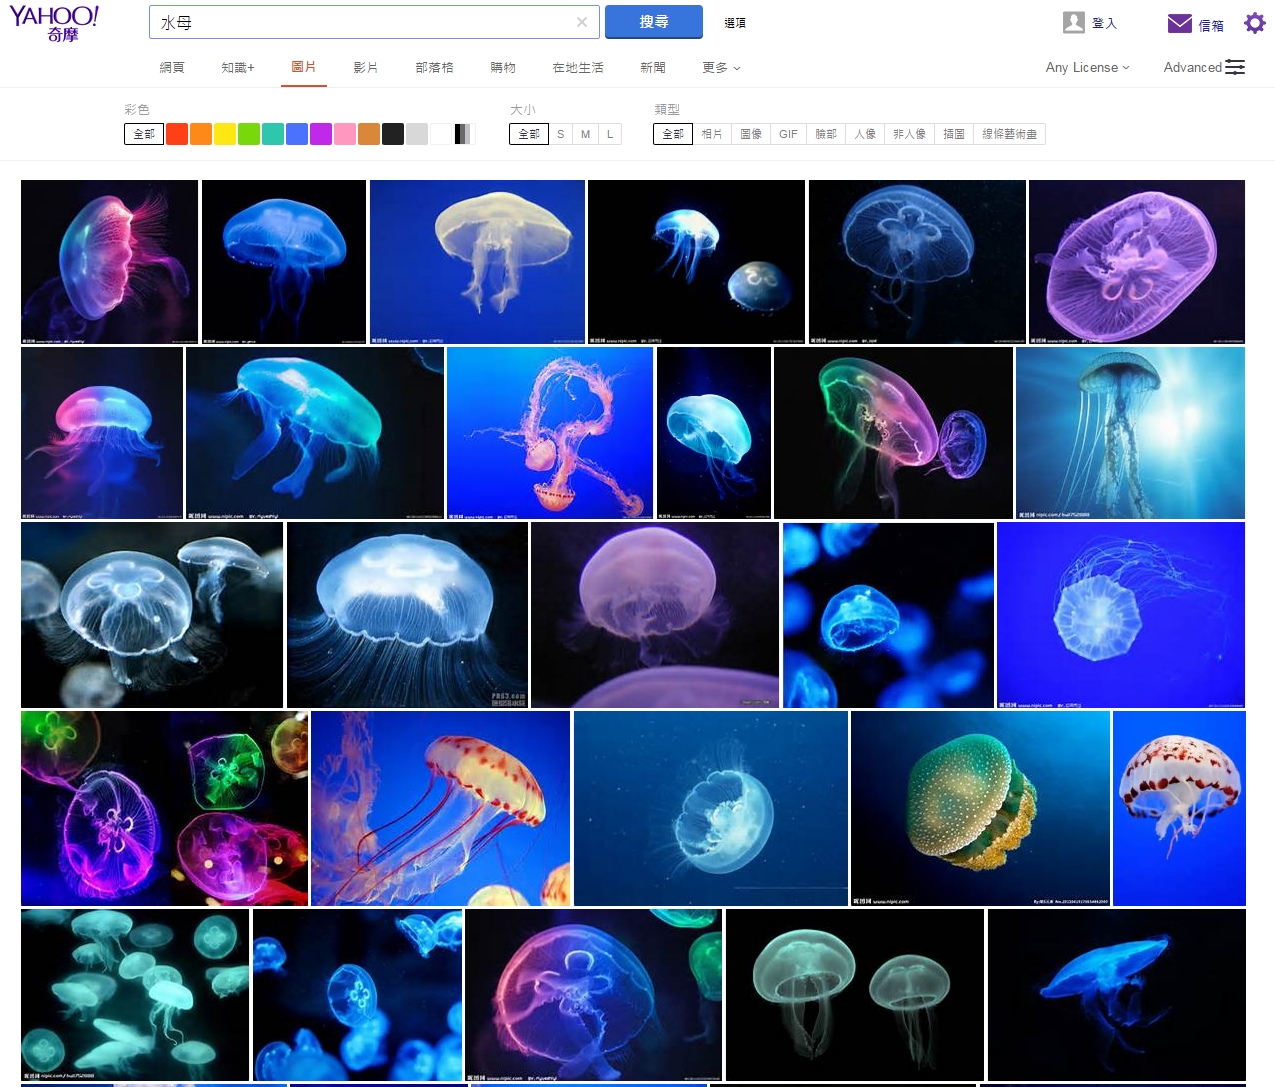Pick the red color swatch
Image resolution: width=1275 pixels, height=1087 pixels.
177,134
